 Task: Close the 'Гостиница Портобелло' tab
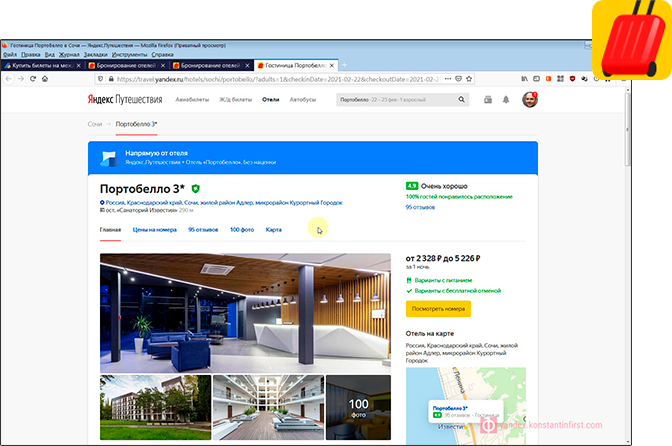332,66
